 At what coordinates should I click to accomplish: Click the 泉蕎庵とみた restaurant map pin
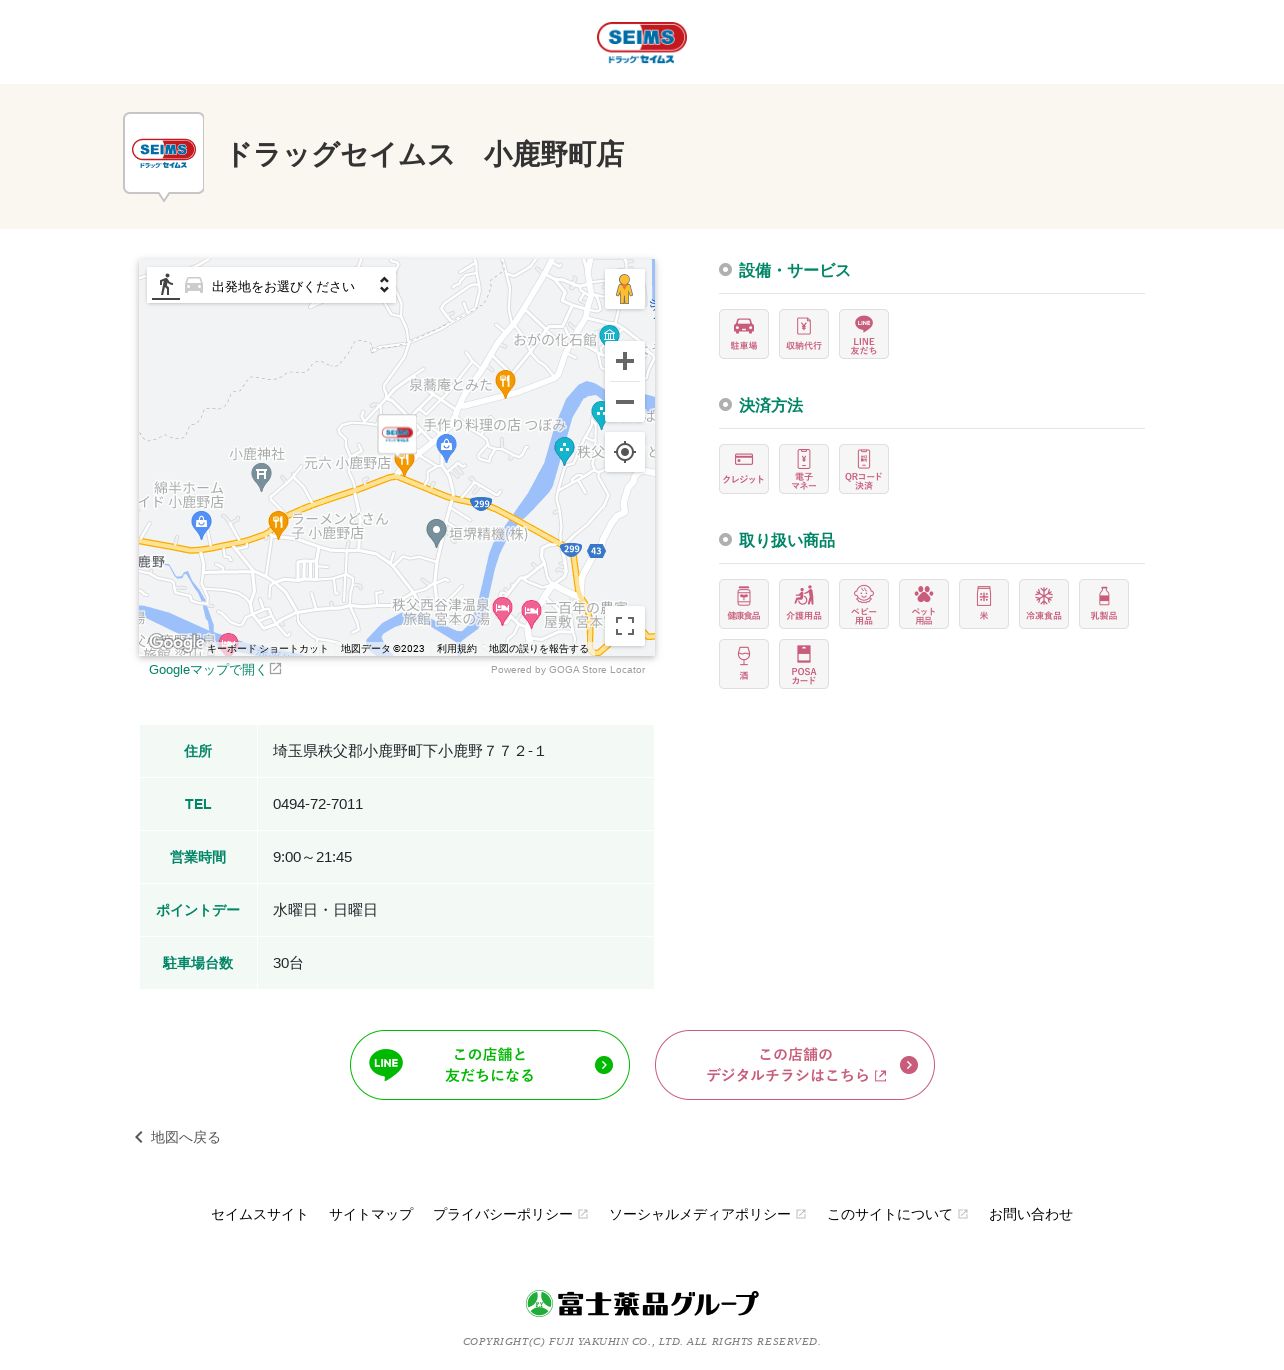click(x=505, y=382)
